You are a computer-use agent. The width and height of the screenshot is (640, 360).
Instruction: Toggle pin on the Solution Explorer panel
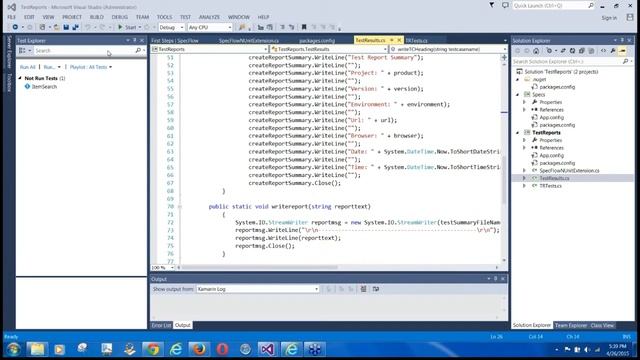tap(622, 40)
